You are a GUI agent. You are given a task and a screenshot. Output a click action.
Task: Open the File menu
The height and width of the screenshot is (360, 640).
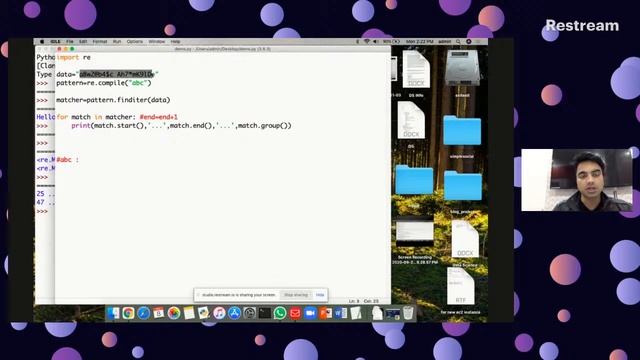[70, 42]
